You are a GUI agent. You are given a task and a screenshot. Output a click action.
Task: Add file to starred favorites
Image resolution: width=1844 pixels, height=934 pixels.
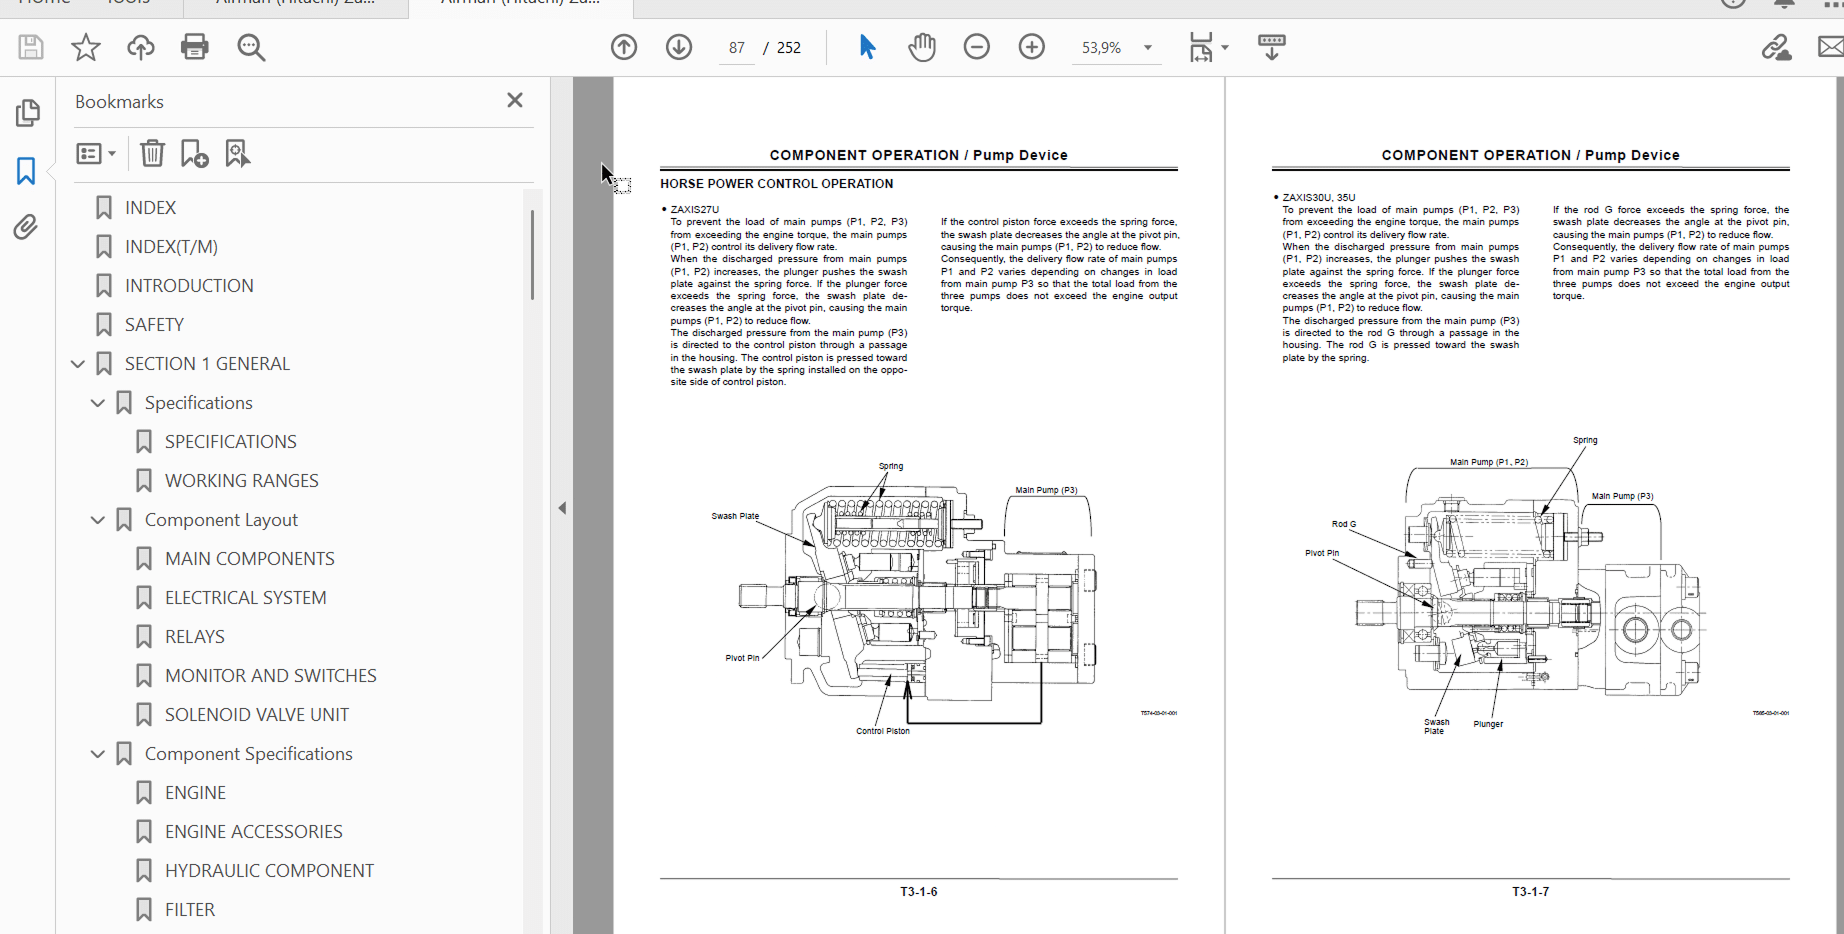[x=86, y=47]
